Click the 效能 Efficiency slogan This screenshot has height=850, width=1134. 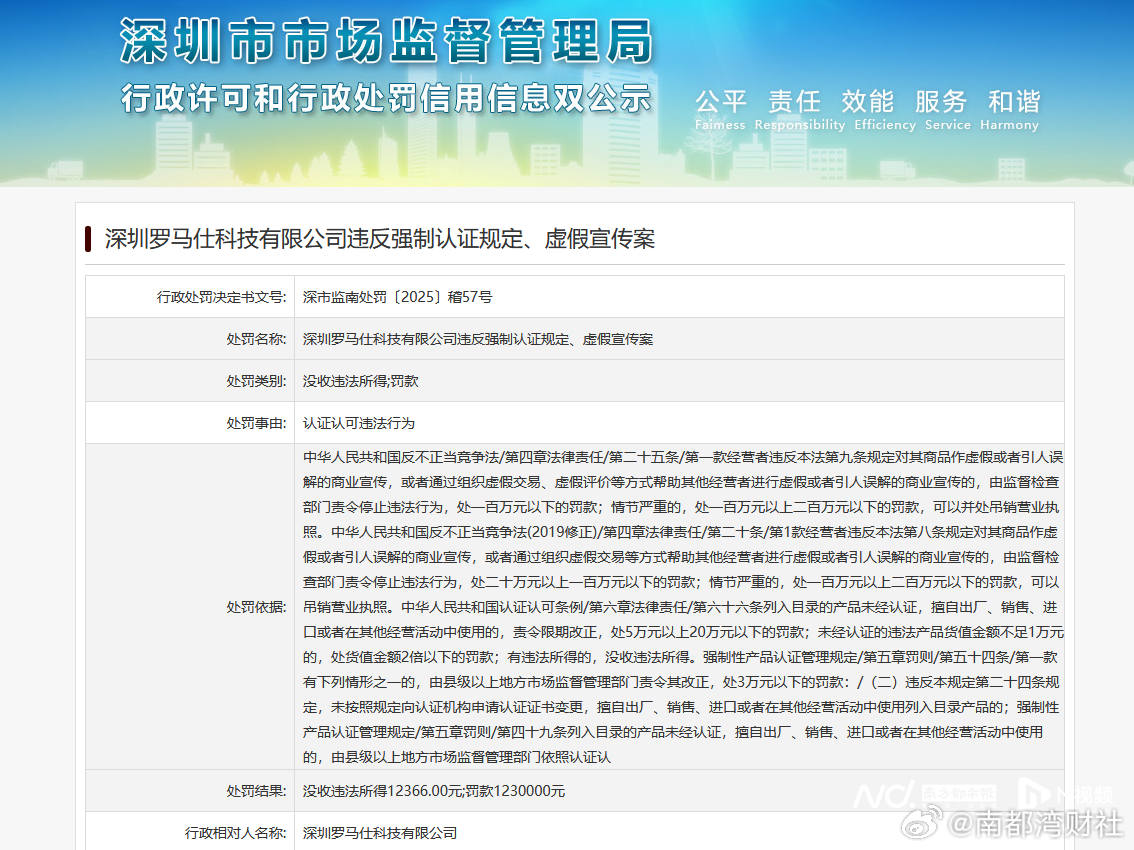867,102
